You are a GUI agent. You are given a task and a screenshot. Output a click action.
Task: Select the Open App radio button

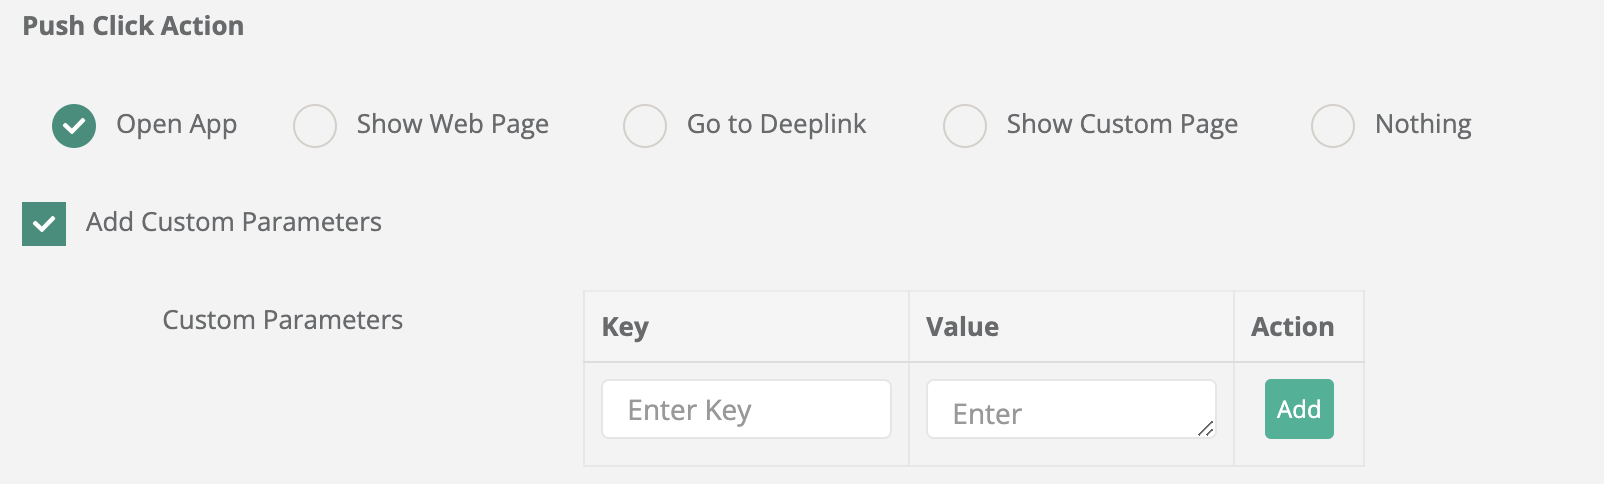74,126
